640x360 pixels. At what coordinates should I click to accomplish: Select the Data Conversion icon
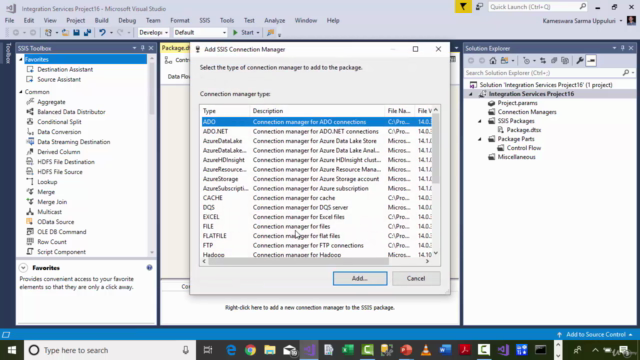pos(30,132)
